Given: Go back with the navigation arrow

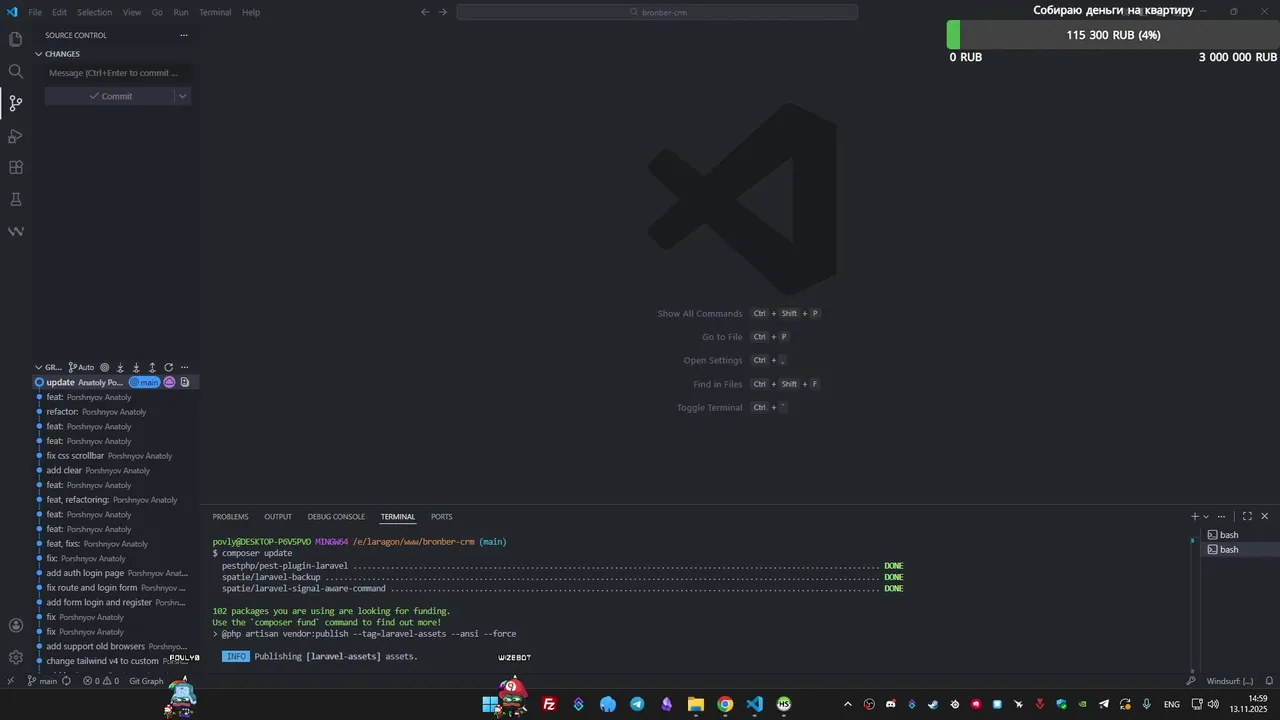Looking at the screenshot, I should coord(425,12).
